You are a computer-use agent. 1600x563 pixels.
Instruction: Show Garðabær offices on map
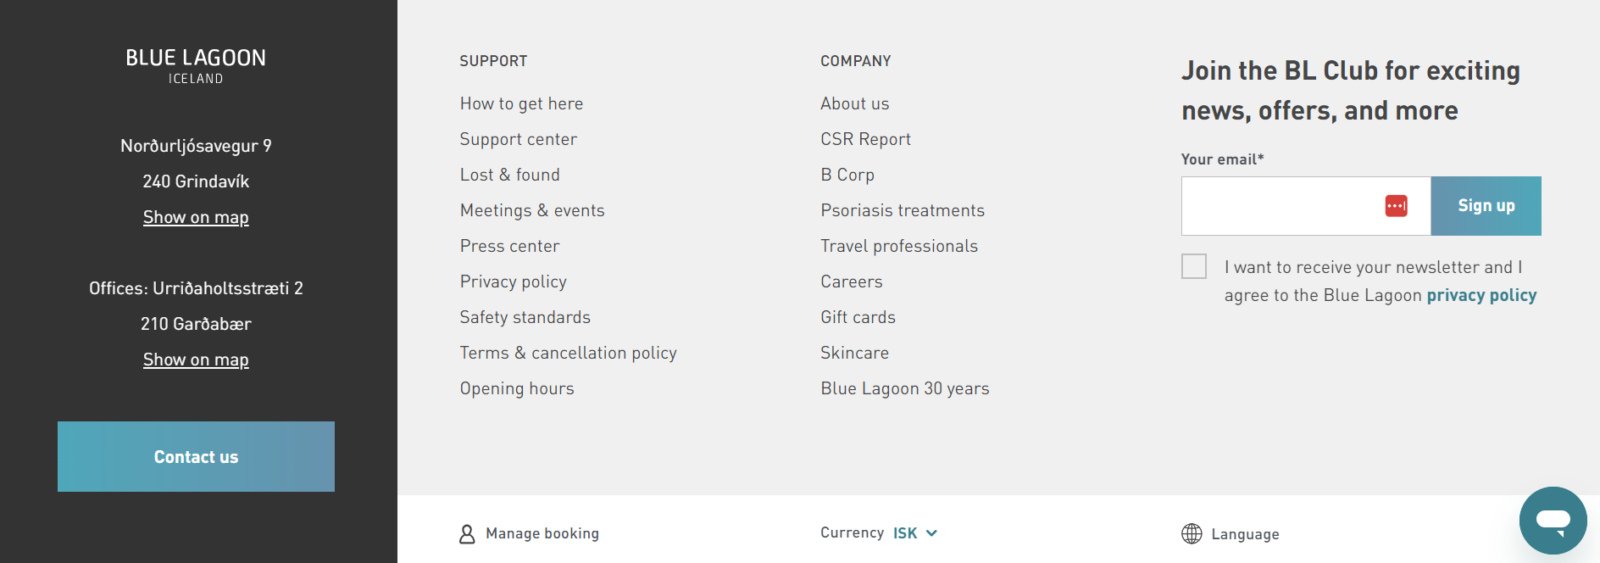coord(196,360)
